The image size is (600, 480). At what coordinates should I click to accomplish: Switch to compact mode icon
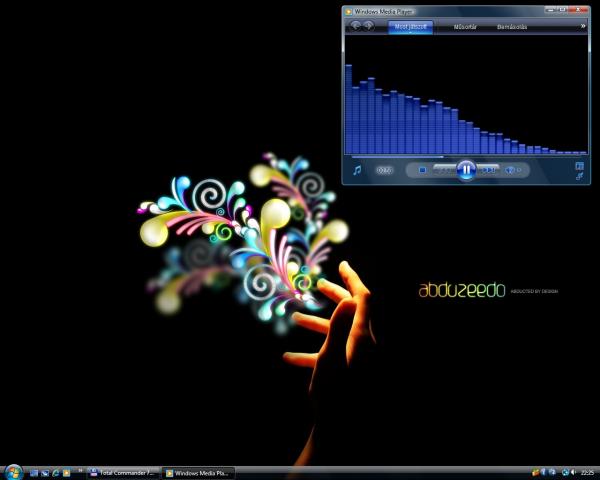[579, 176]
